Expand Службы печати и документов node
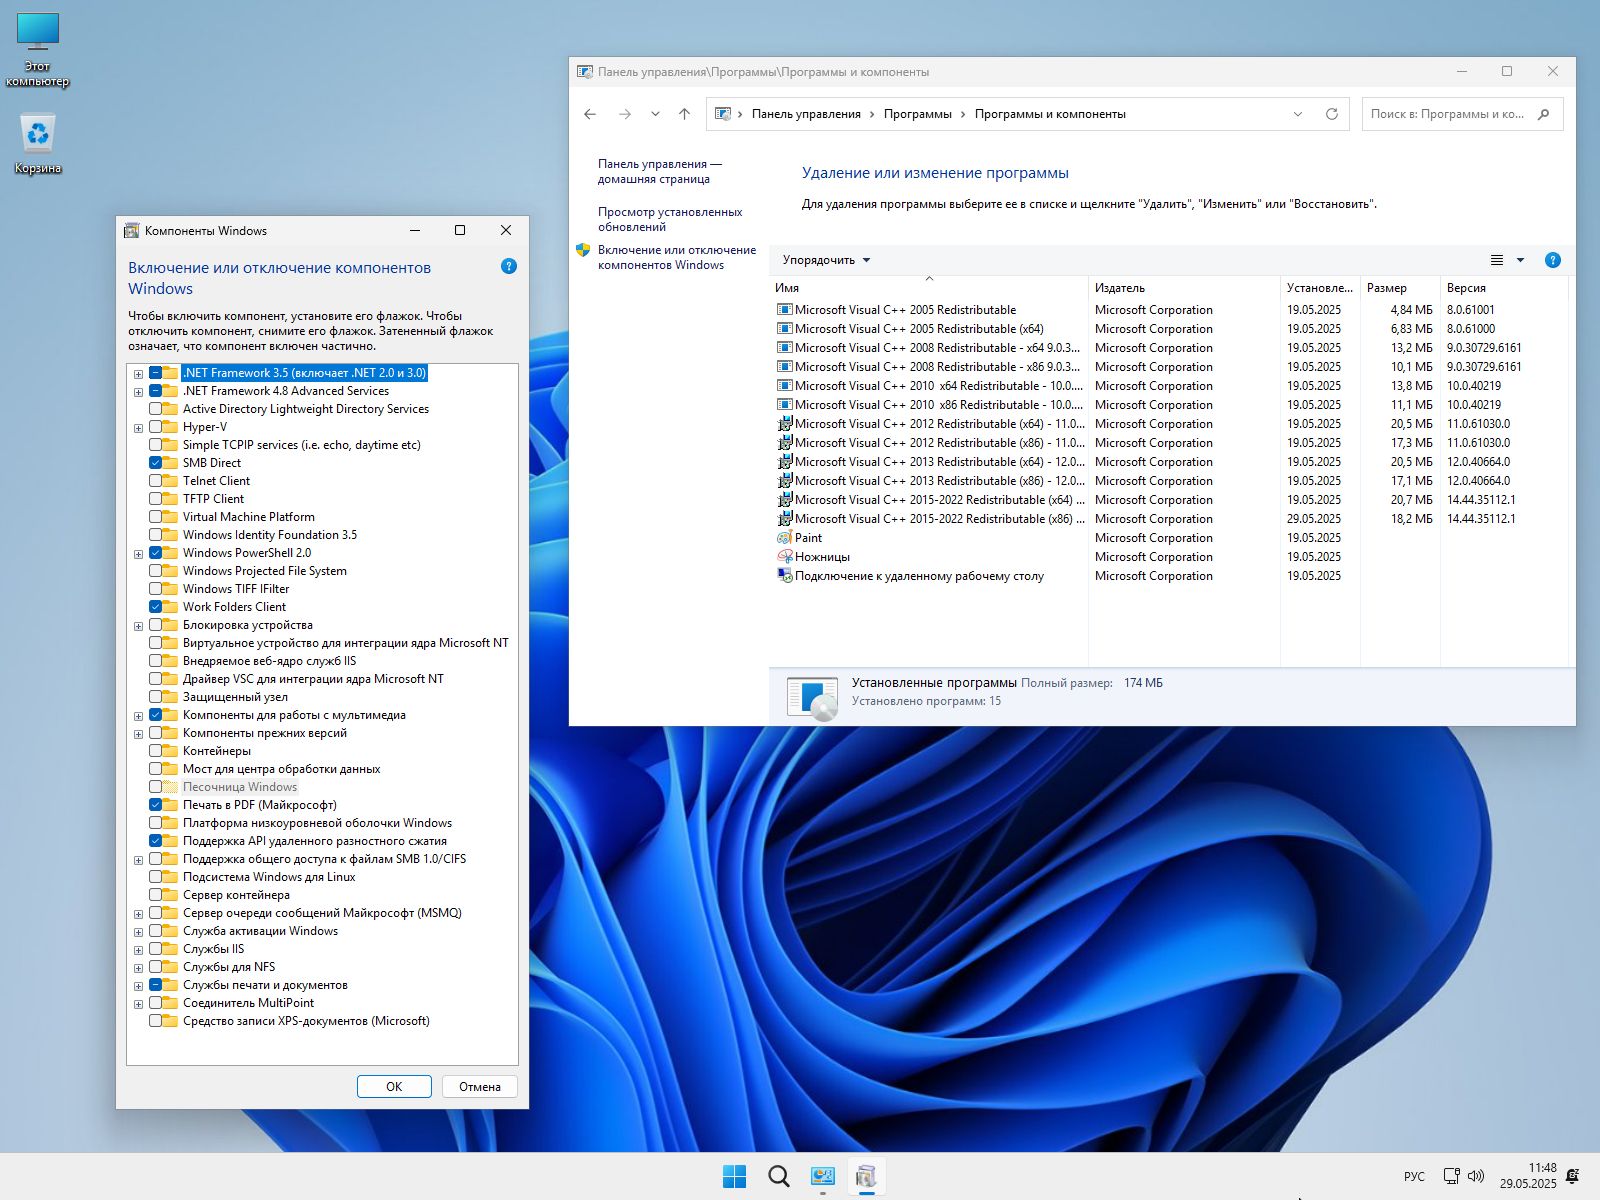The image size is (1600, 1200). click(139, 985)
